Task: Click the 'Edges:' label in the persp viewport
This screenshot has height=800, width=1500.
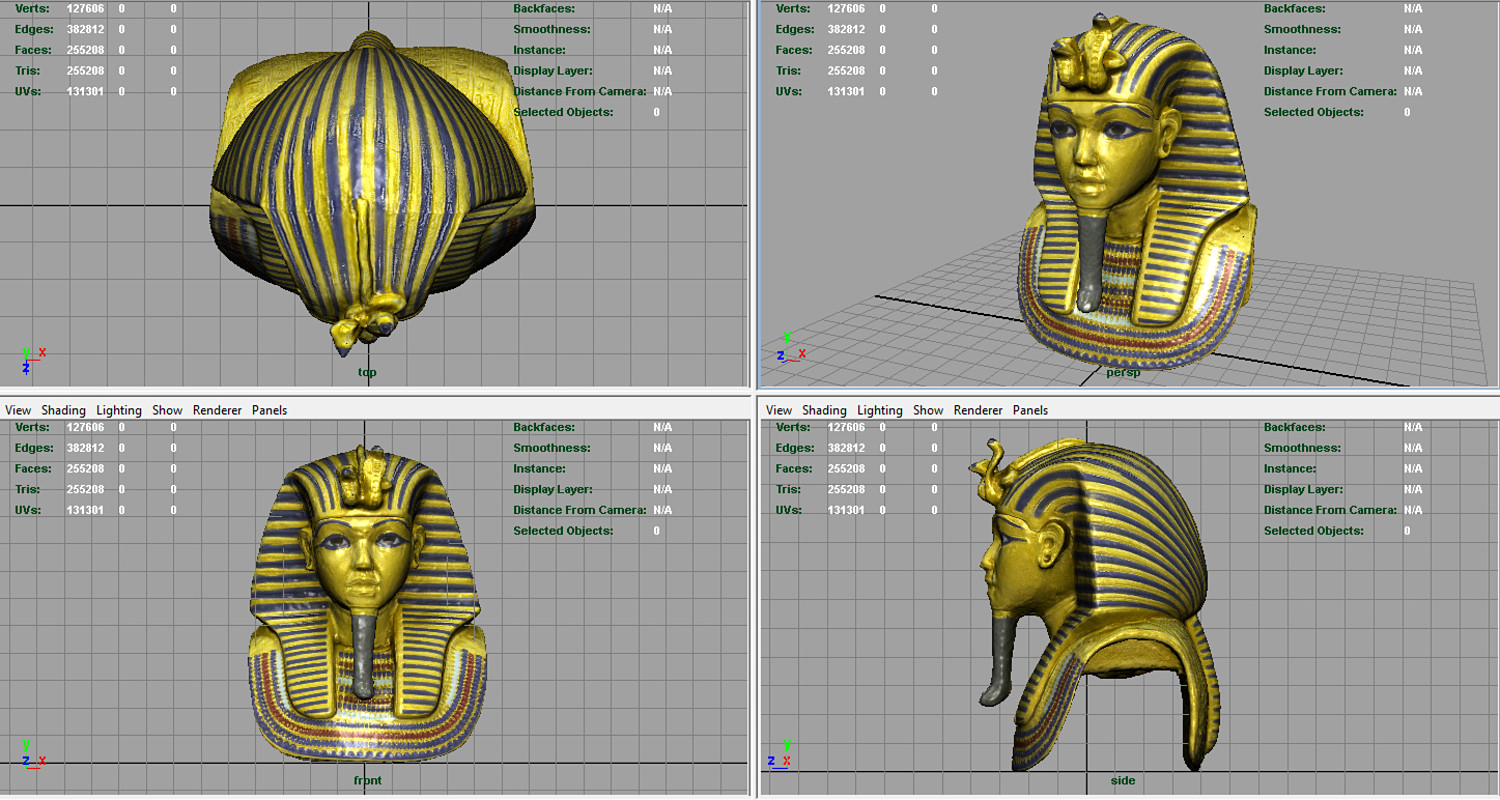Action: [x=795, y=29]
